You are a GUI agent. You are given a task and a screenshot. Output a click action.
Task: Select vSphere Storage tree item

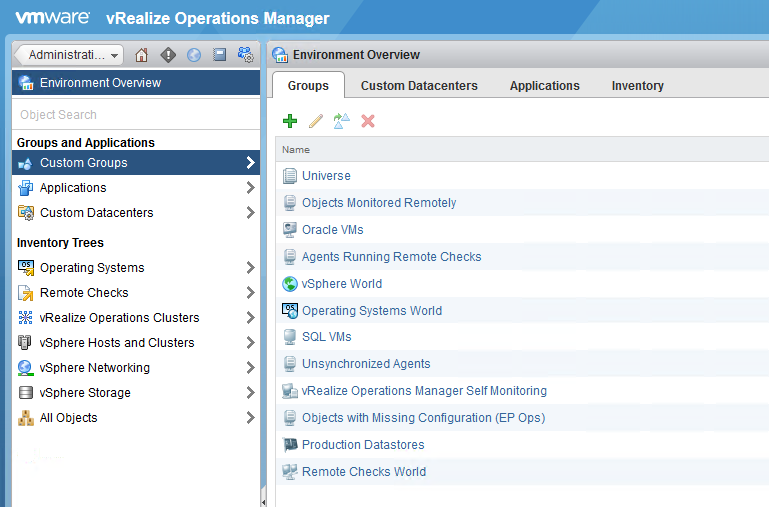pos(136,393)
